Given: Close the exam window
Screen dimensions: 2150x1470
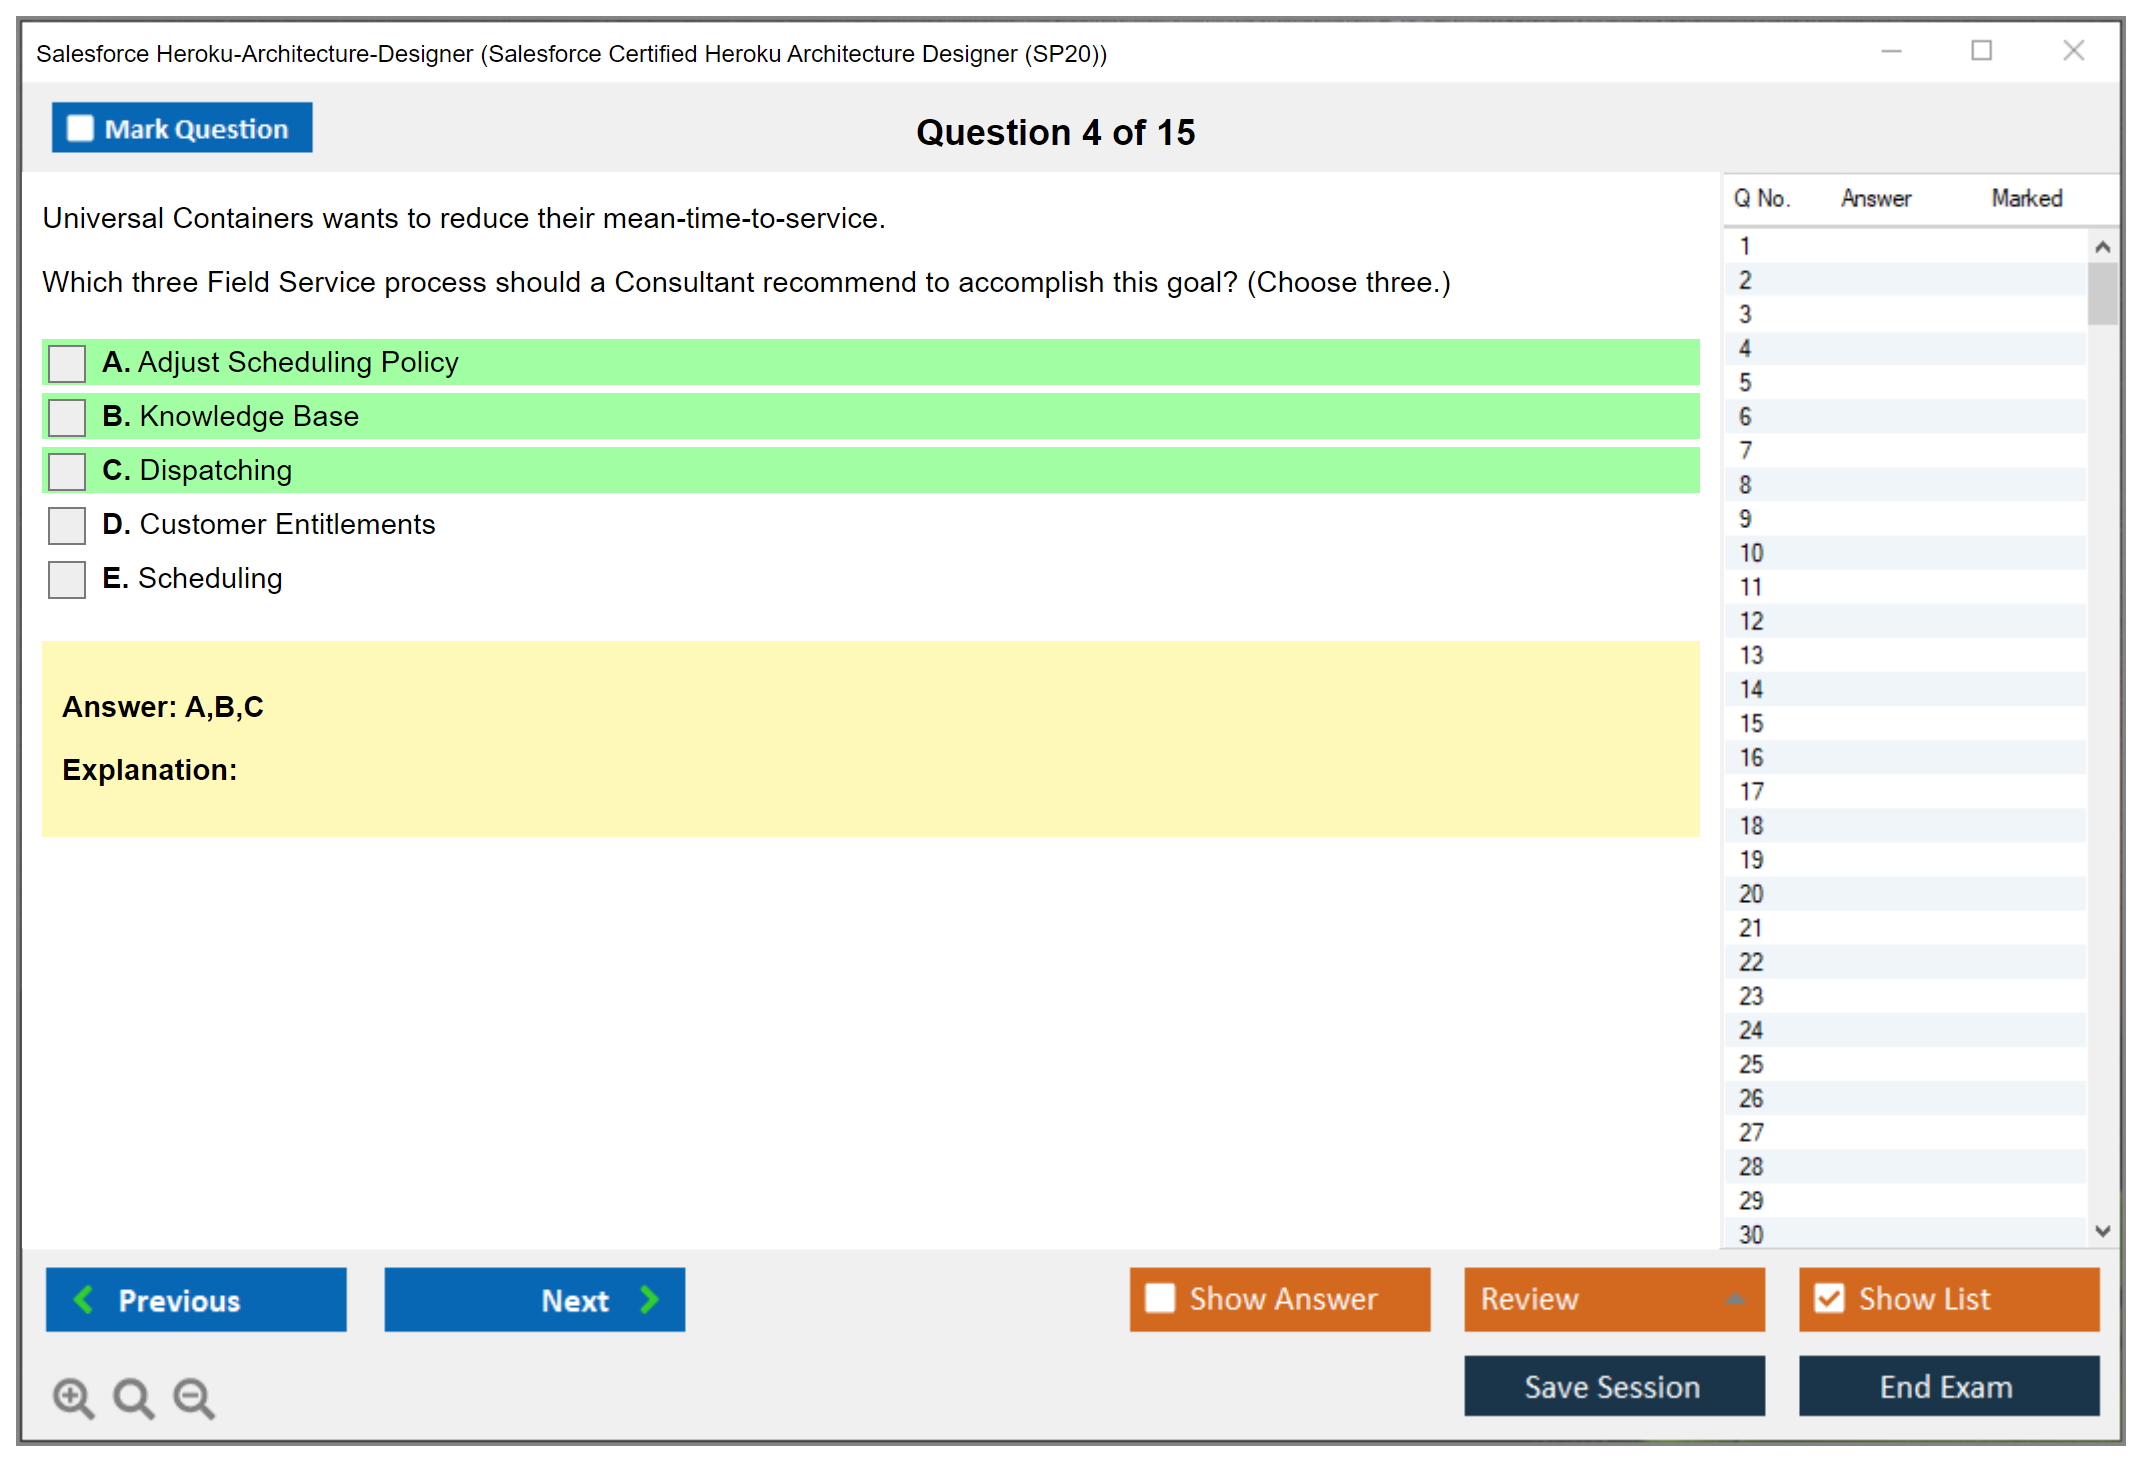Looking at the screenshot, I should [2073, 51].
